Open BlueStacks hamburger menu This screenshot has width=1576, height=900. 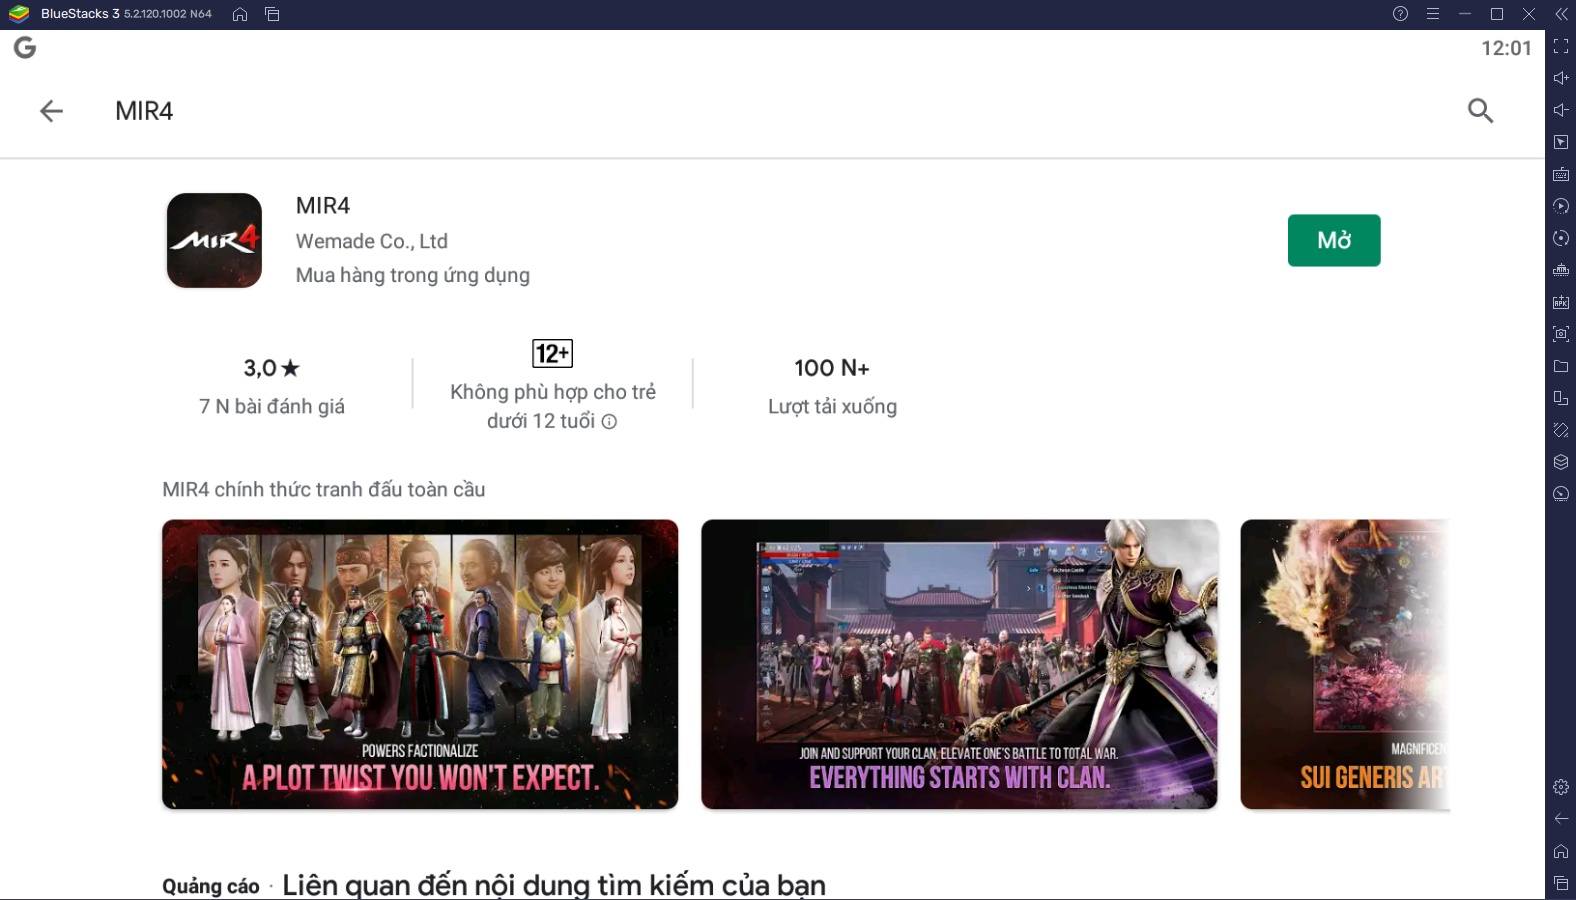[1432, 14]
